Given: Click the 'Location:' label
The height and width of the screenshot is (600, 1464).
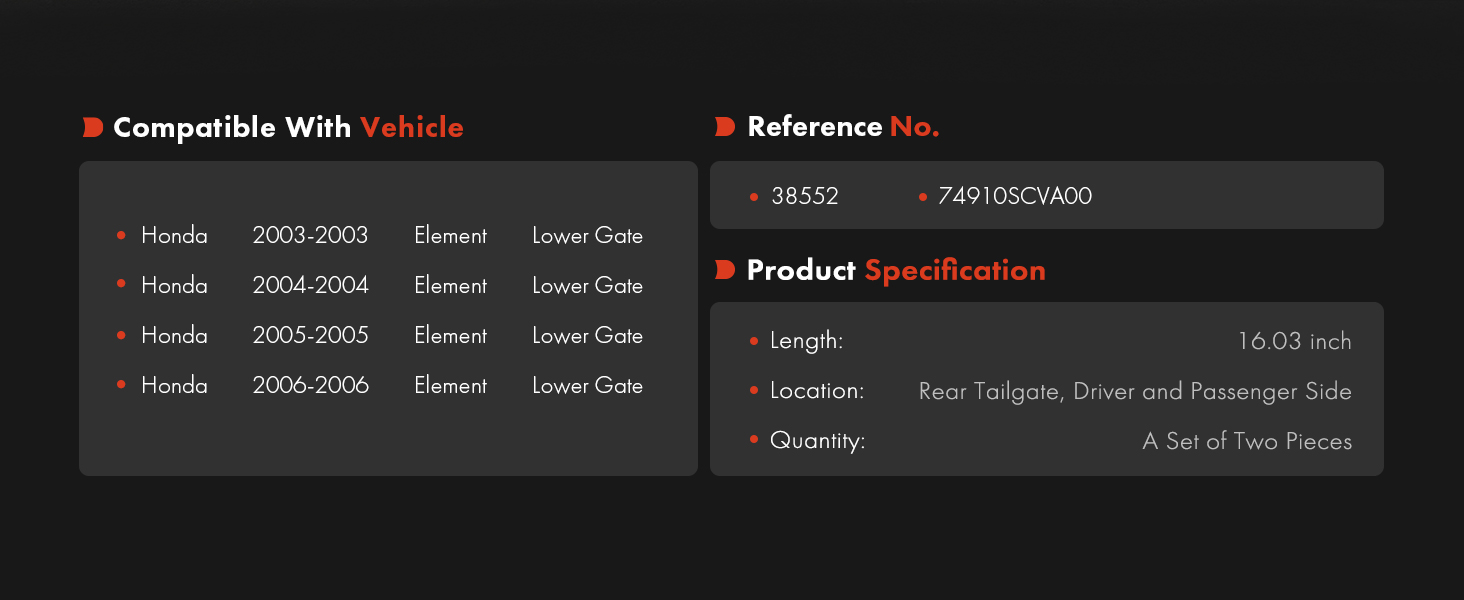Looking at the screenshot, I should click(817, 391).
